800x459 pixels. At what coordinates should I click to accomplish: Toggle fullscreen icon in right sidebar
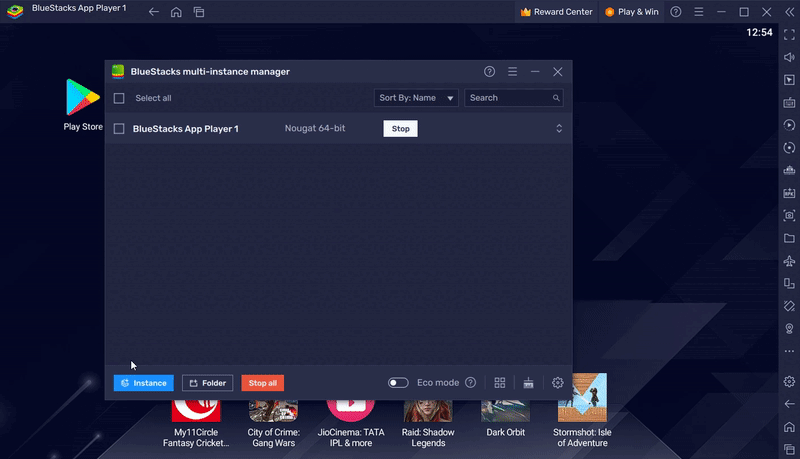(789, 35)
